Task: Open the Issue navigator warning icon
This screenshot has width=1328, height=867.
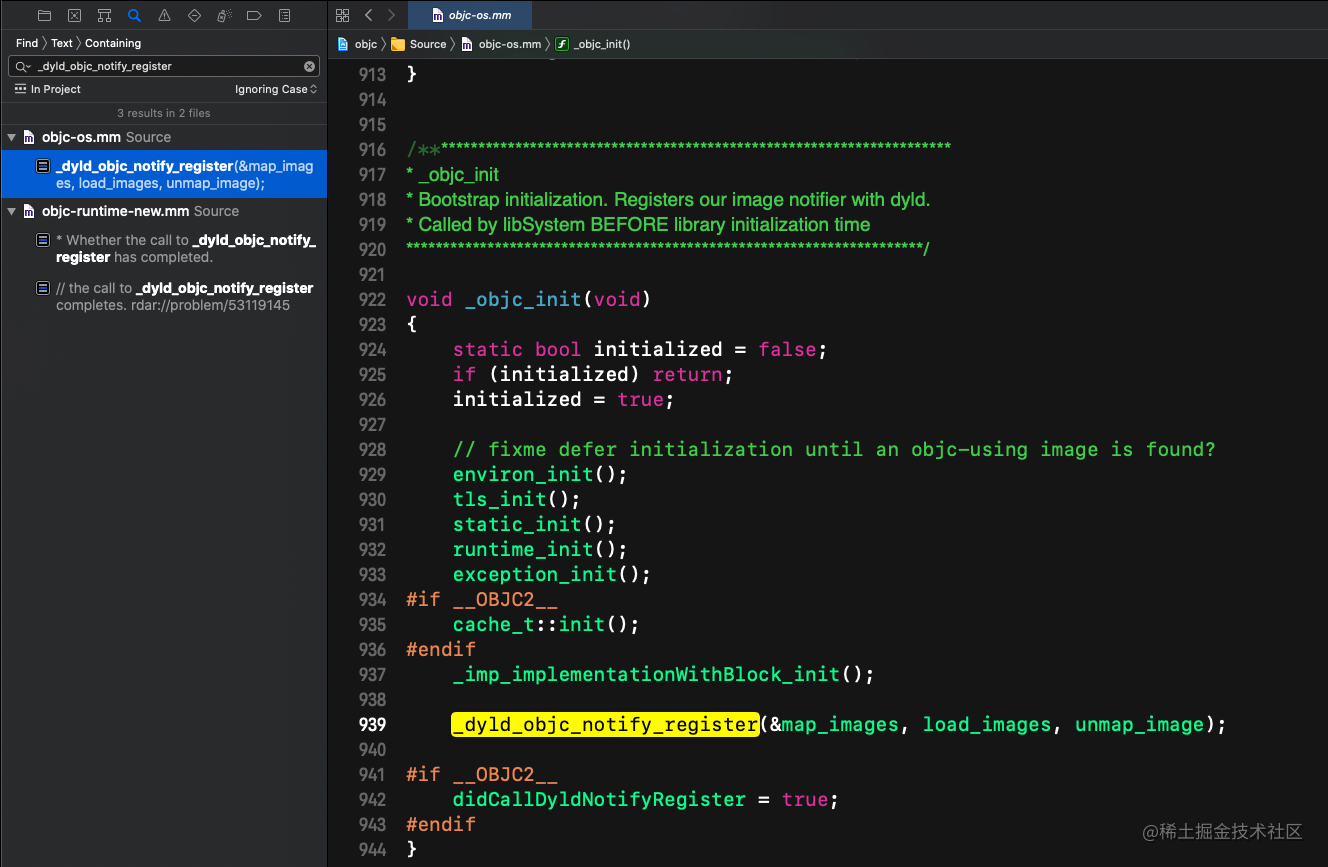Action: pyautogui.click(x=164, y=15)
